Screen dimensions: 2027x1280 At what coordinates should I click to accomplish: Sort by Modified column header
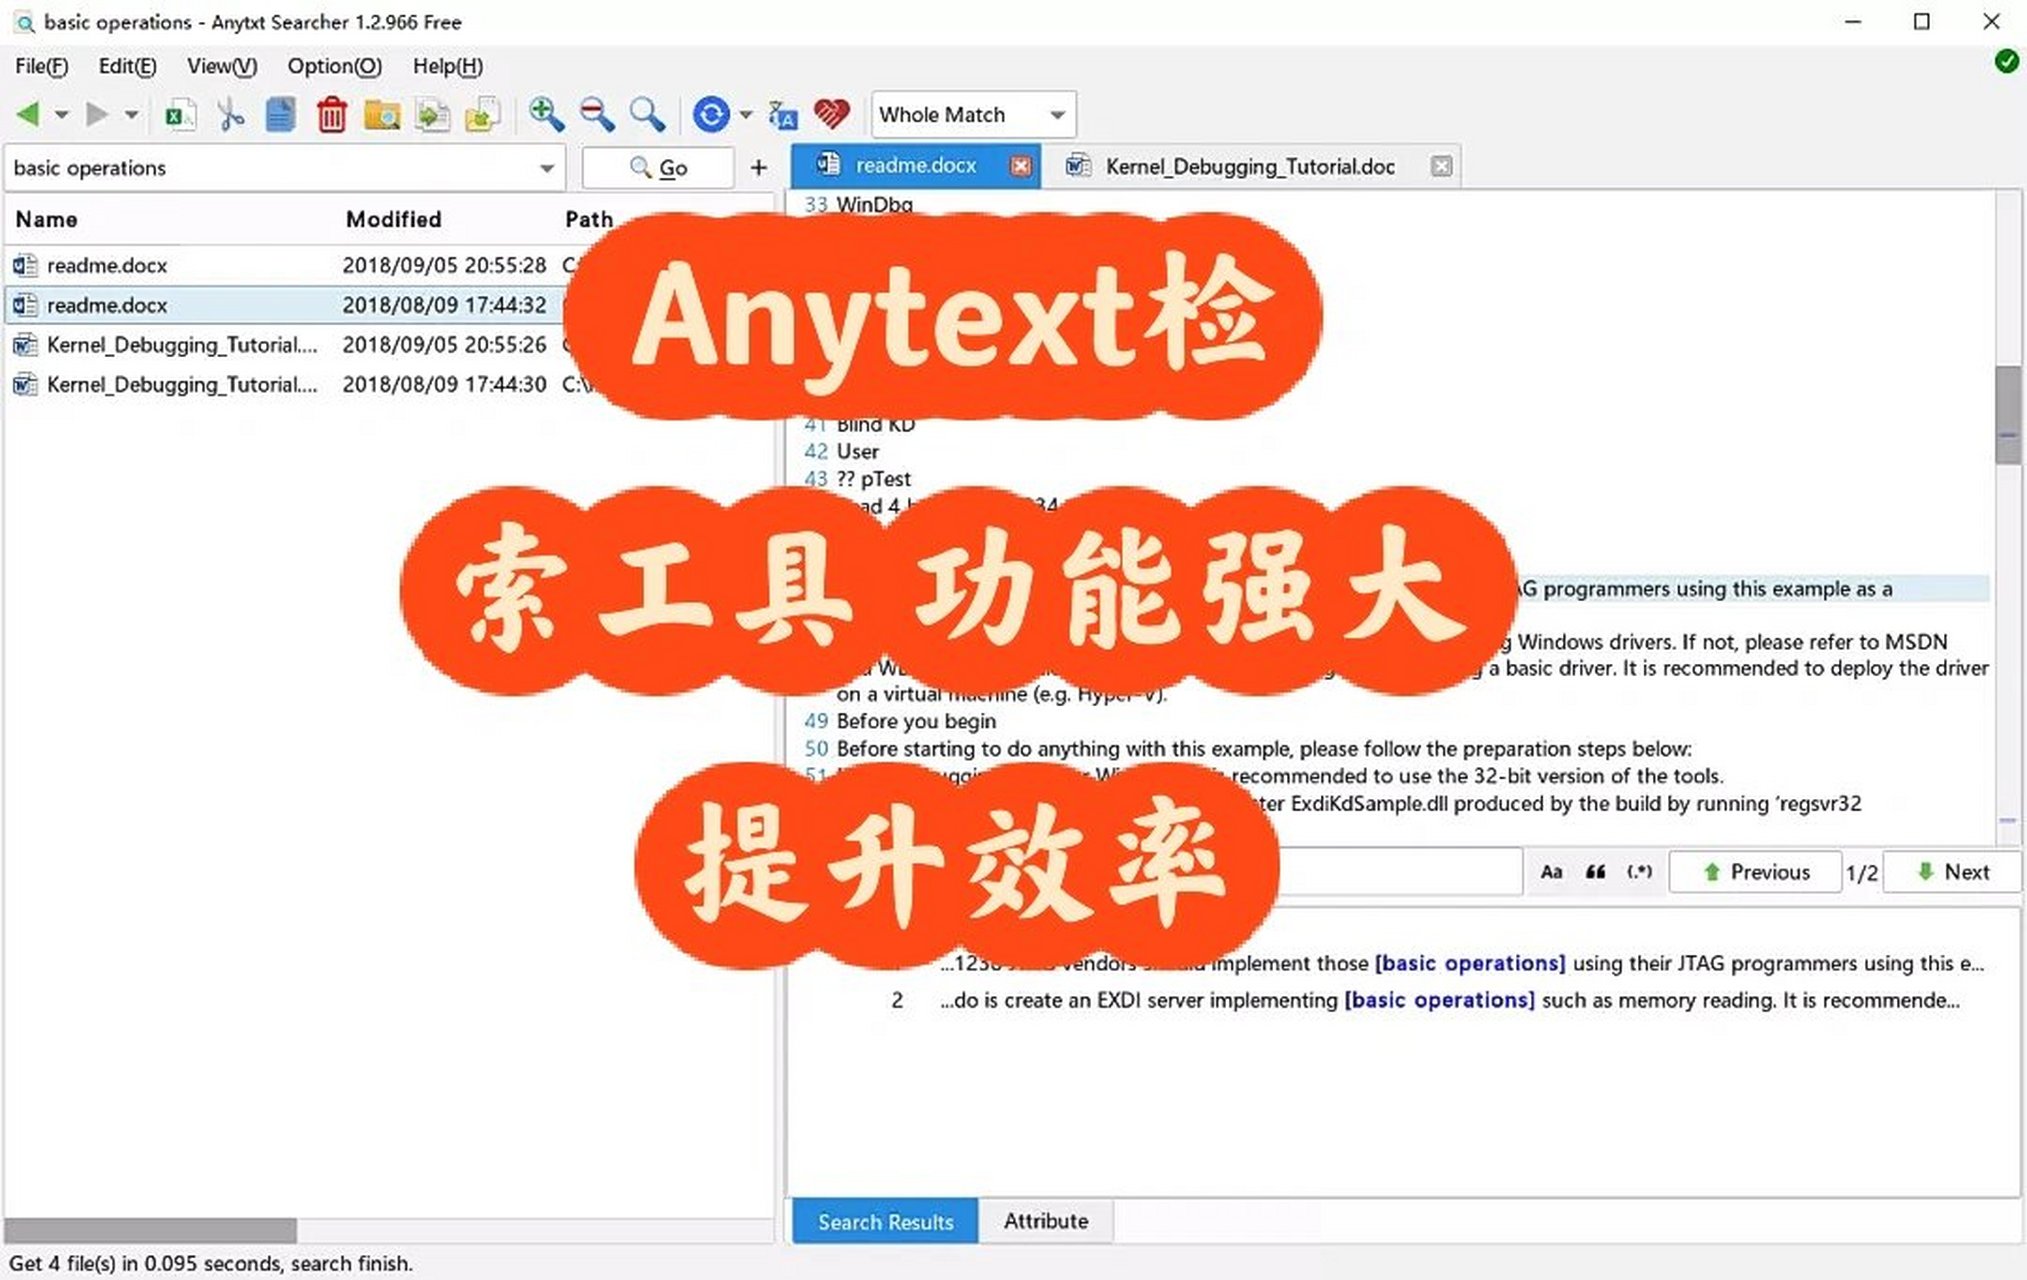(x=393, y=220)
